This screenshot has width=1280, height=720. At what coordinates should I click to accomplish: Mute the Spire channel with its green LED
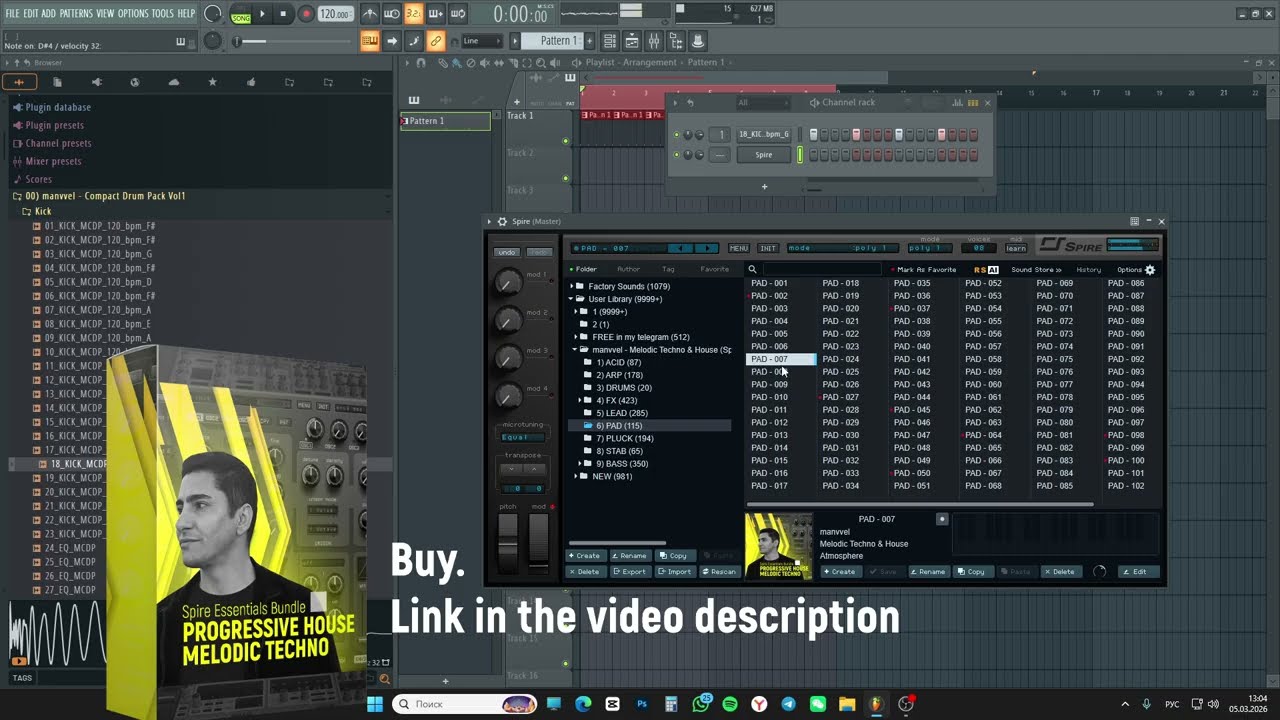pyautogui.click(x=676, y=155)
